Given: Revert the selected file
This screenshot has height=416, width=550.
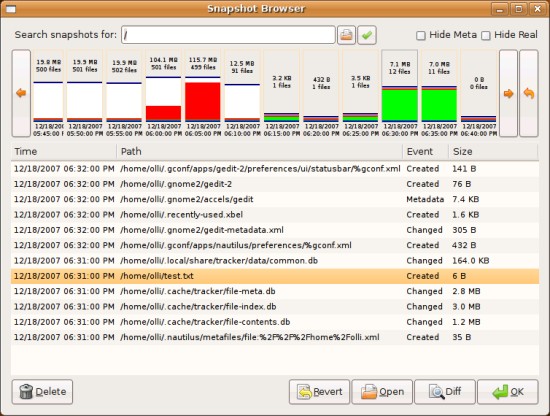Looking at the screenshot, I should pyautogui.click(x=320, y=392).
